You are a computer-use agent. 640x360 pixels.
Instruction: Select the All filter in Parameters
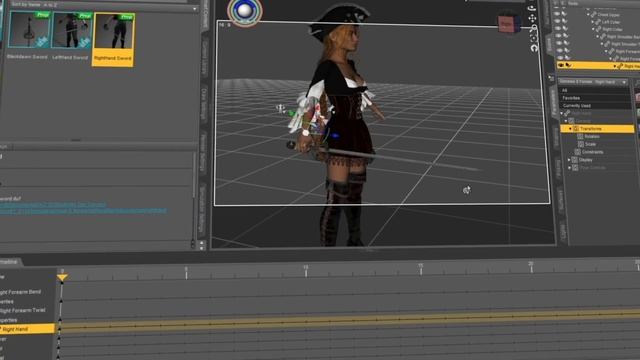(x=595, y=90)
